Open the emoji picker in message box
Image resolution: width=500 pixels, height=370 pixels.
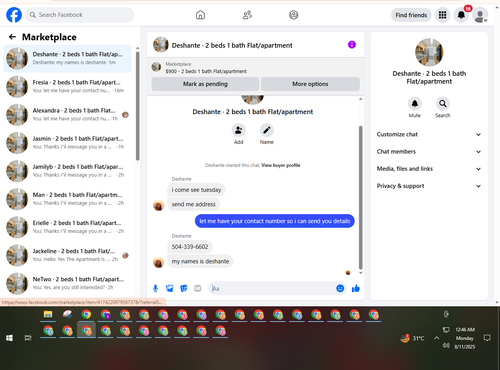[x=340, y=288]
